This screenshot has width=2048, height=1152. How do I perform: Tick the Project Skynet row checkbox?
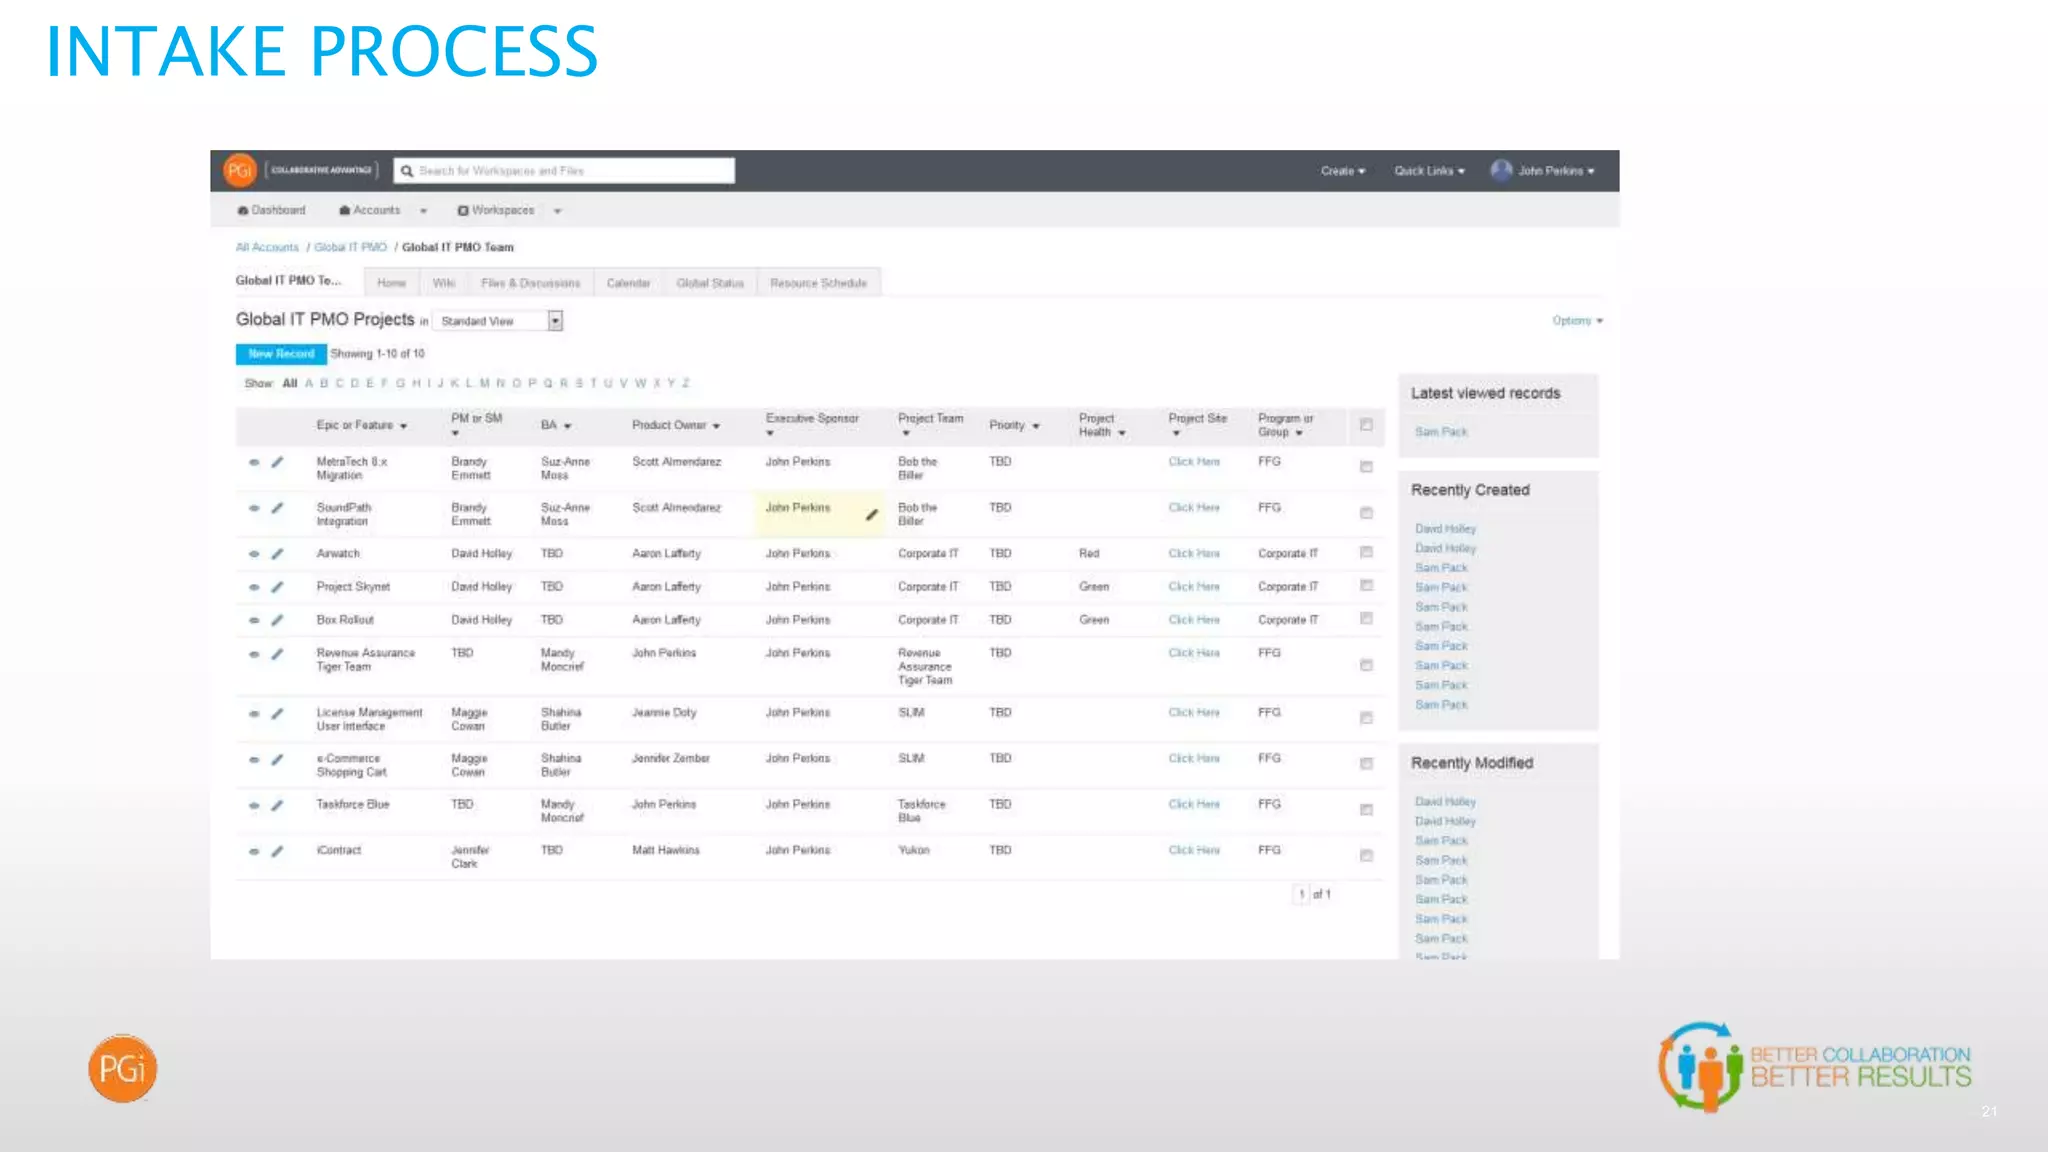[1366, 586]
